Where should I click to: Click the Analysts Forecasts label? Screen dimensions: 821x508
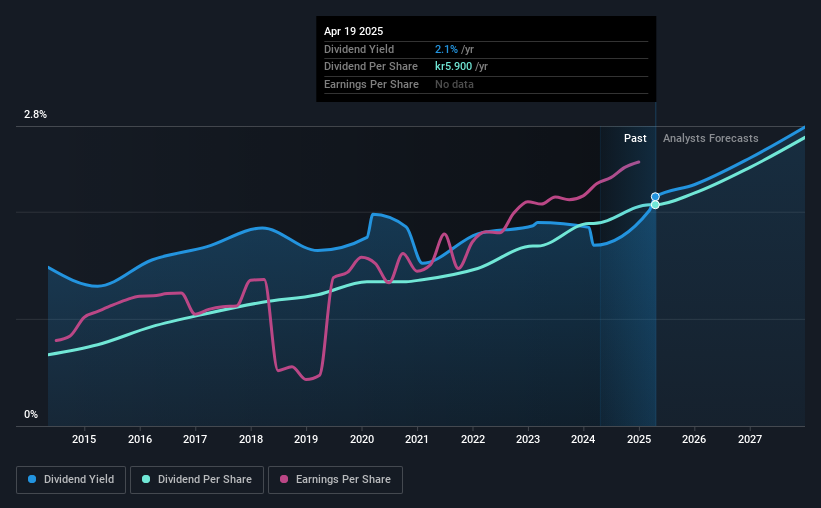(x=711, y=138)
